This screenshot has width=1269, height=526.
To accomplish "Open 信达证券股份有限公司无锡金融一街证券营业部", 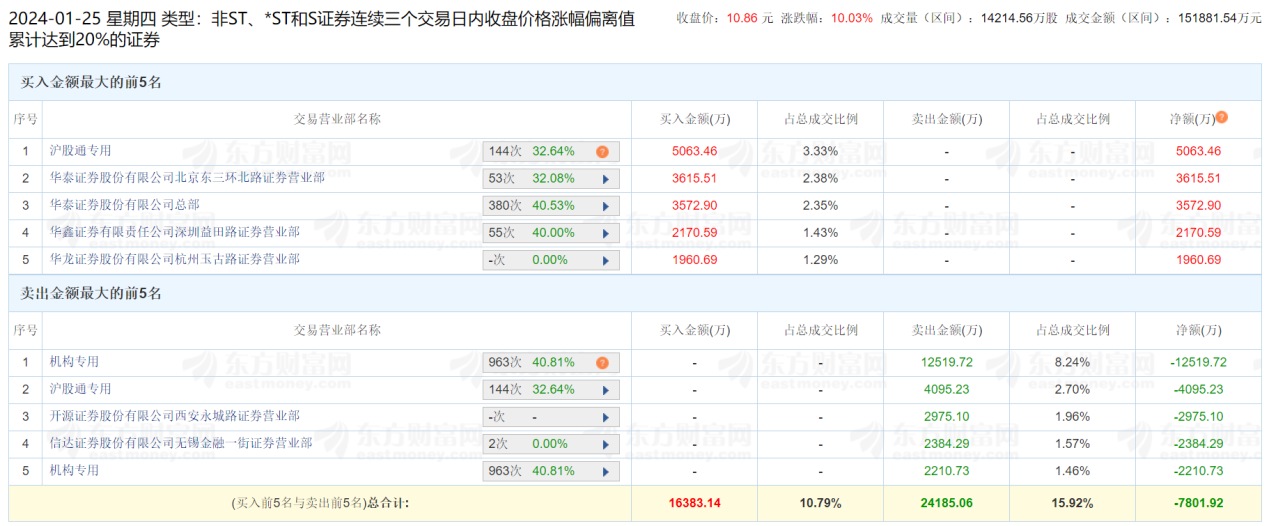I will (x=181, y=442).
